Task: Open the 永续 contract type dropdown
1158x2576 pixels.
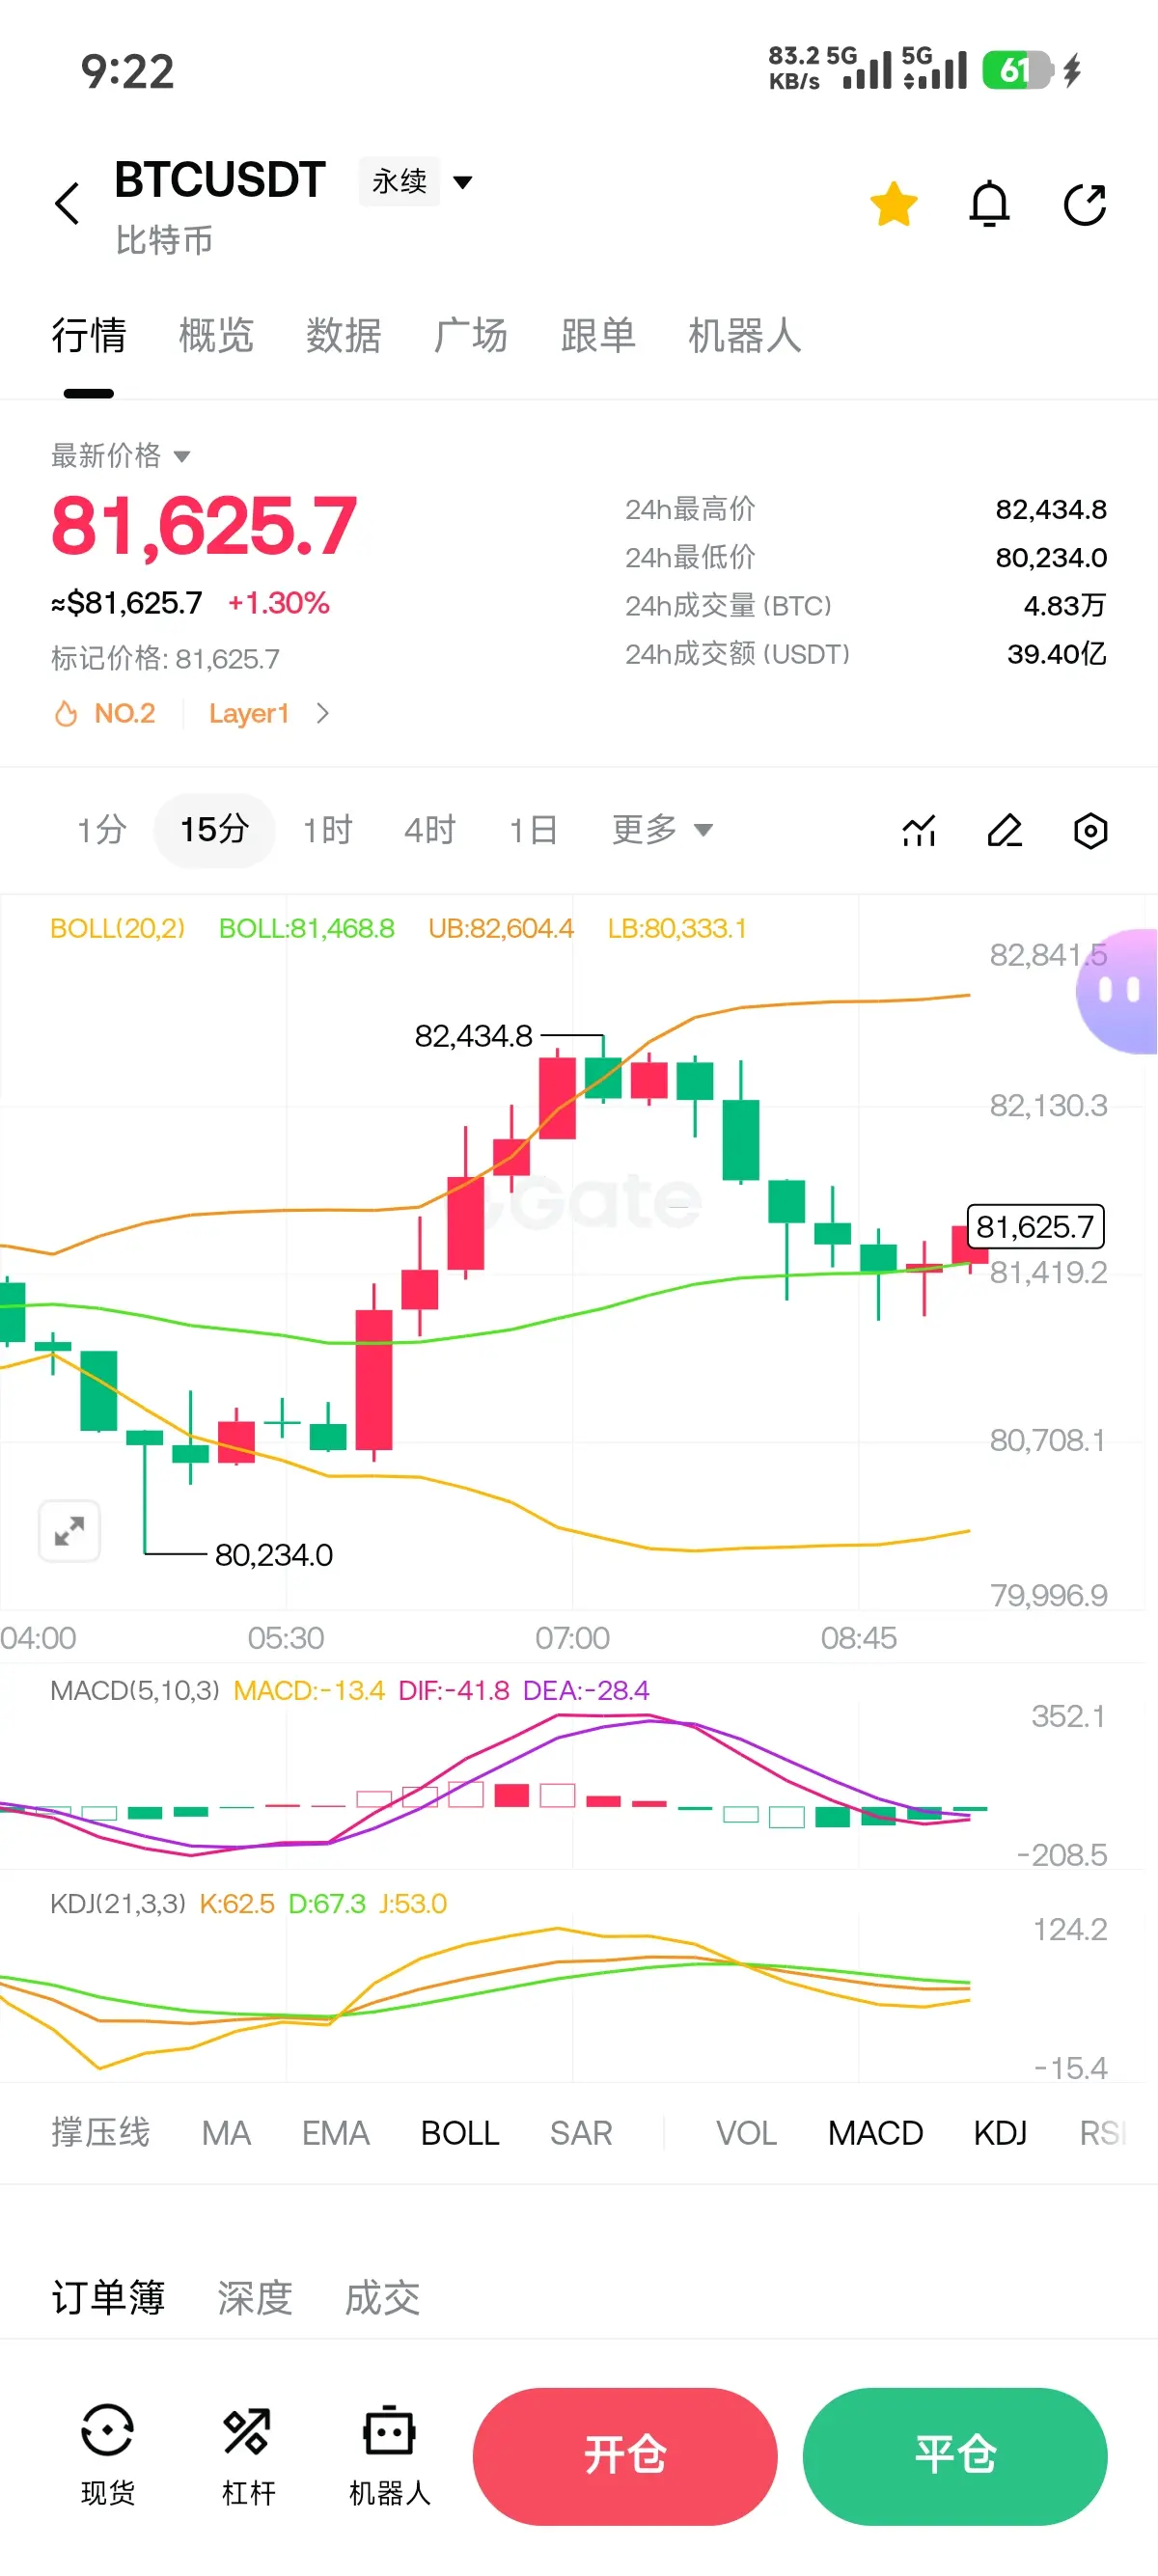Action: 416,182
